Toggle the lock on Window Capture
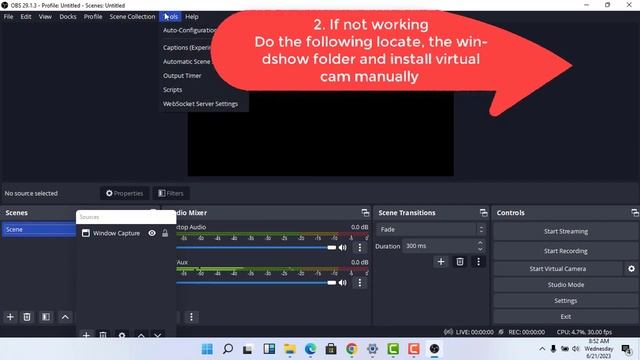 [165, 233]
